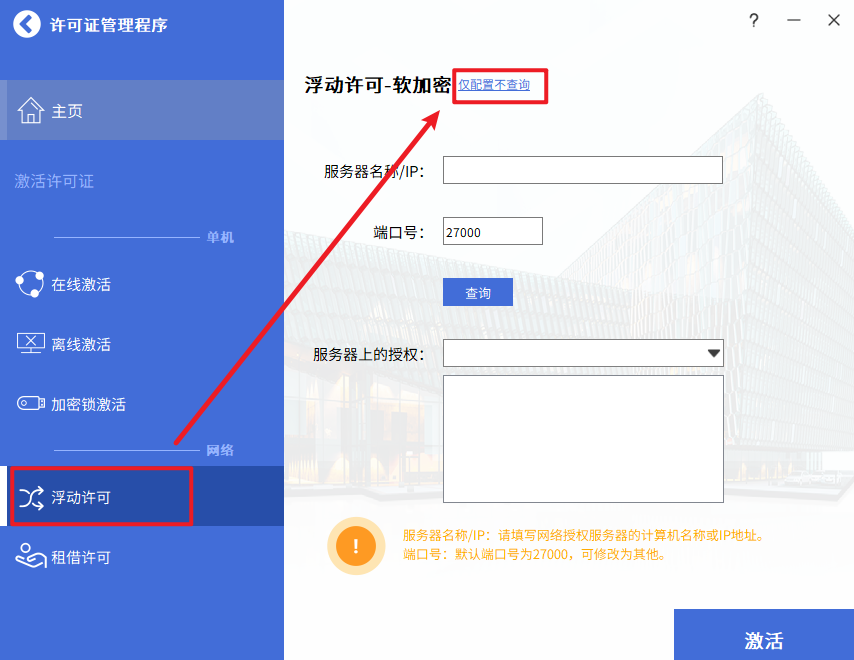Click the 租借许可 hand icon
This screenshot has height=660, width=854.
(x=30, y=557)
